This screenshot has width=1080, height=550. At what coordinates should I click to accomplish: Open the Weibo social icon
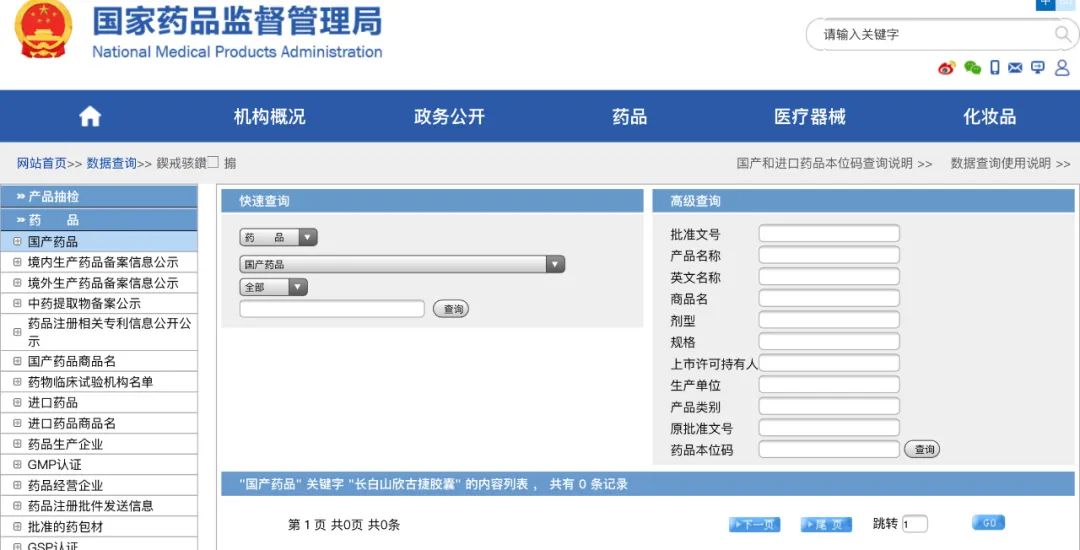click(946, 68)
